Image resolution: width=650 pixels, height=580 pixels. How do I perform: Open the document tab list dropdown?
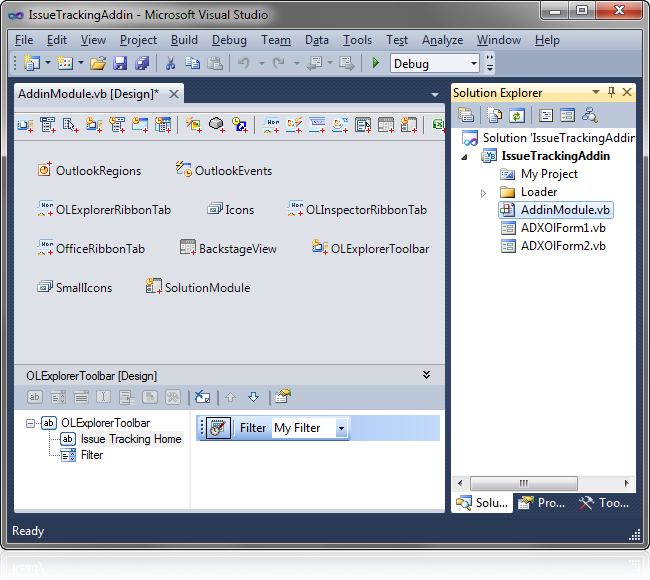(x=435, y=95)
